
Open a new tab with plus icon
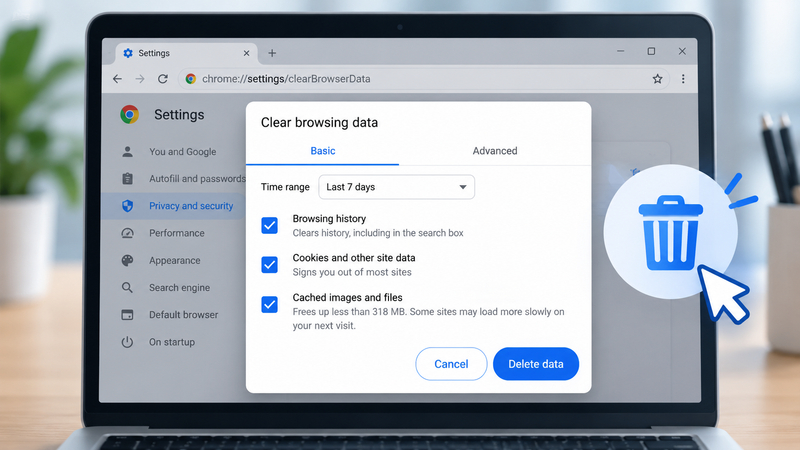click(272, 53)
